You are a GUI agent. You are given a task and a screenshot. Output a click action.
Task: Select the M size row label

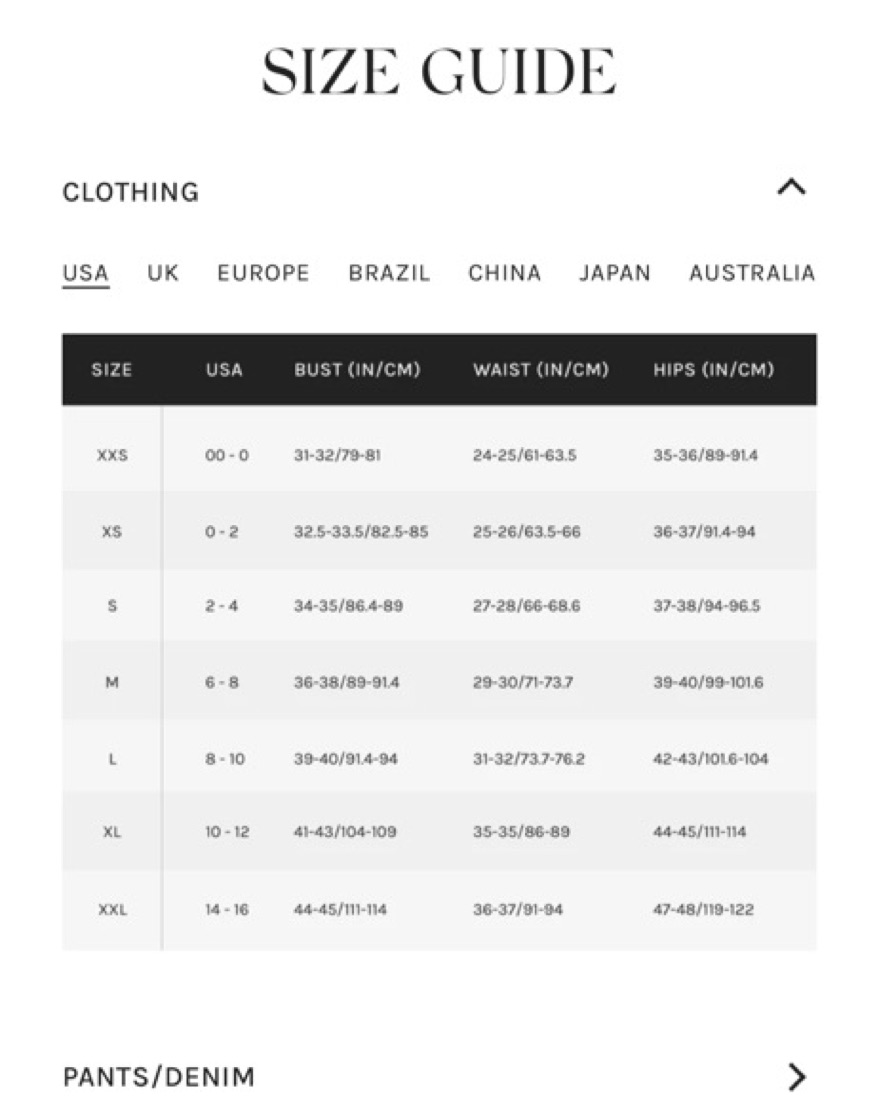coord(112,682)
